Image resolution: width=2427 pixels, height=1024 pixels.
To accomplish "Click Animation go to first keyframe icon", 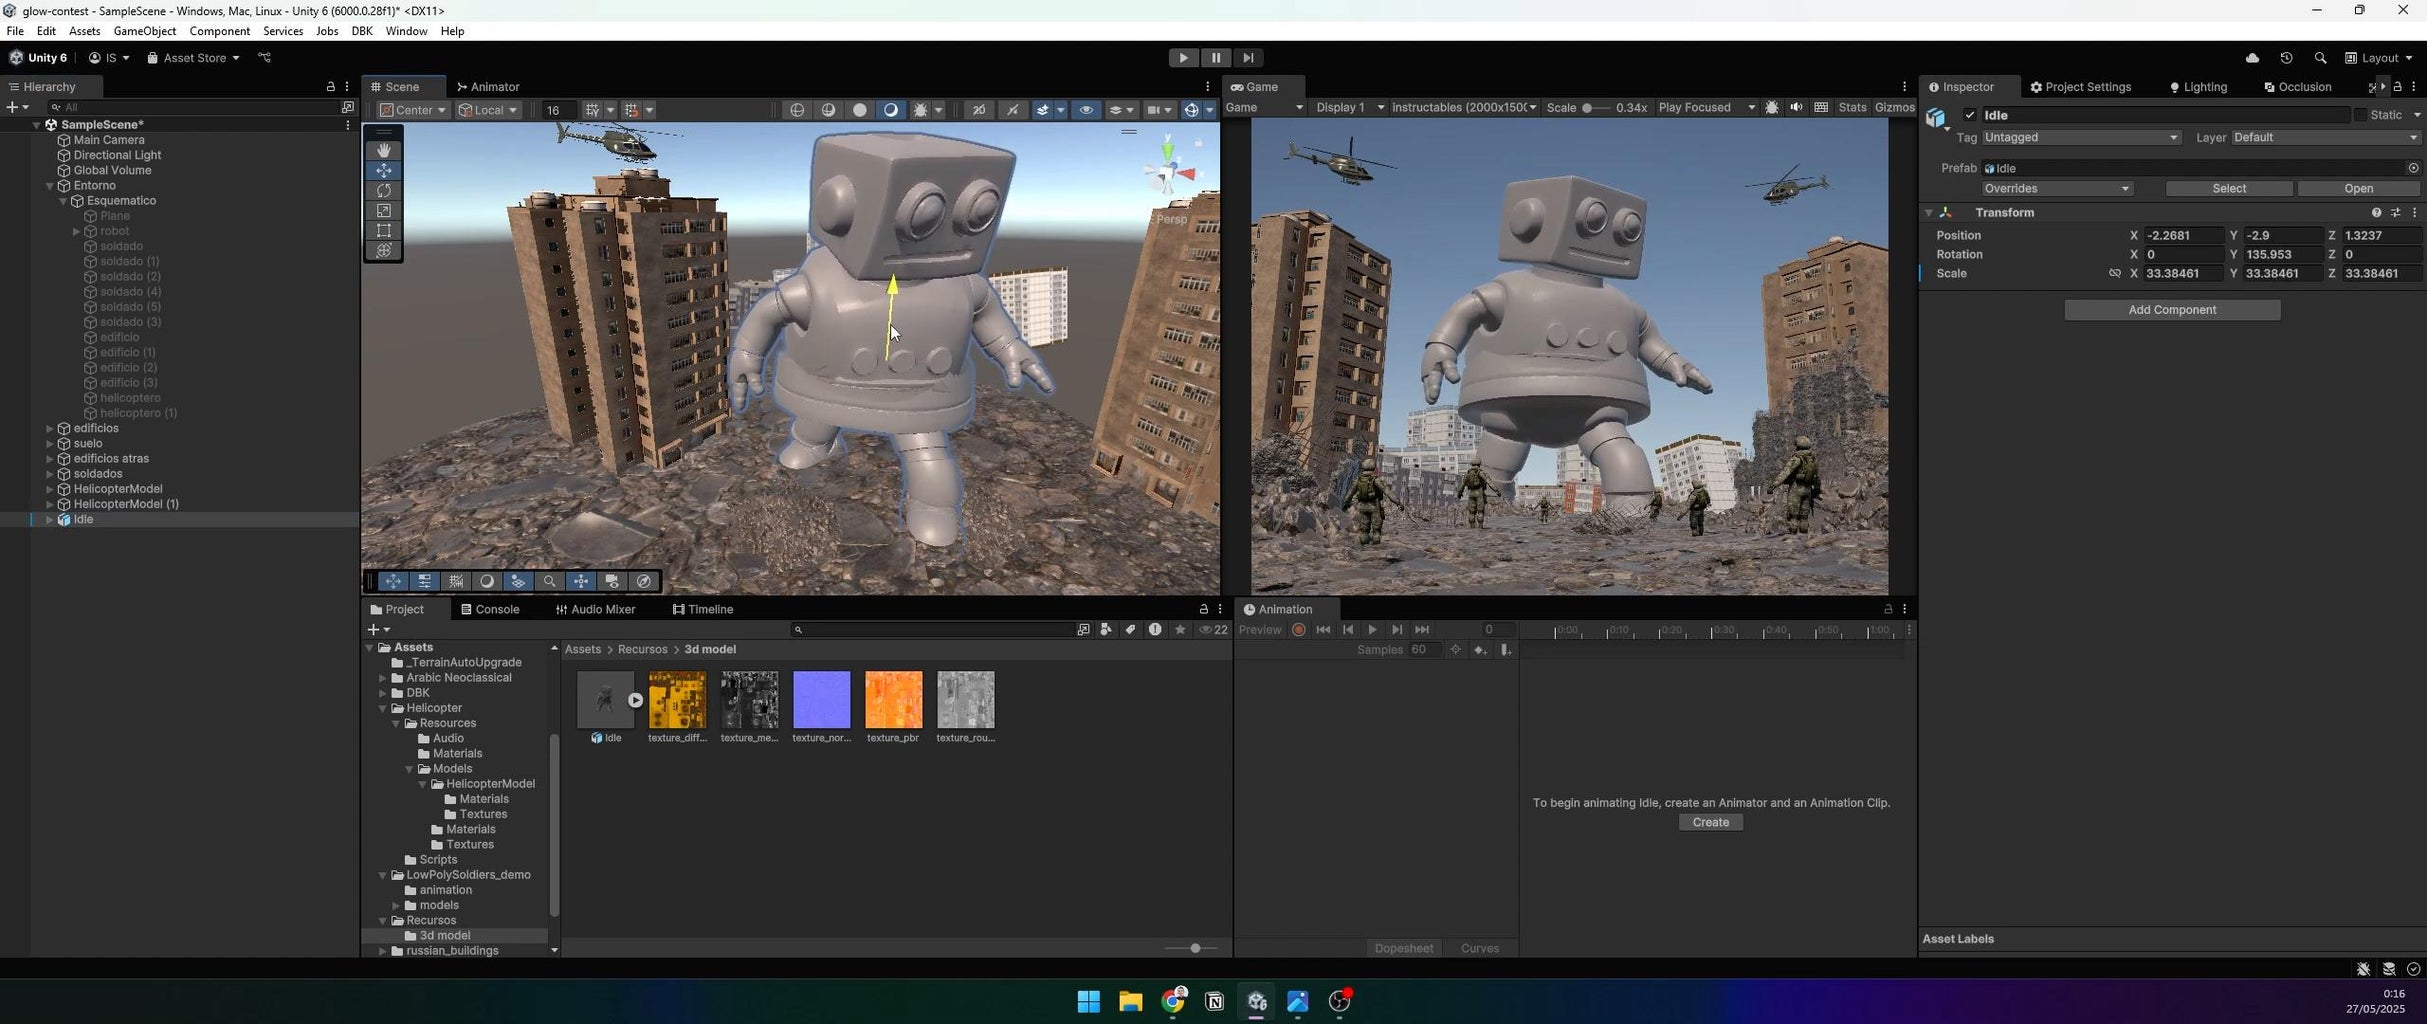I will pyautogui.click(x=1323, y=630).
